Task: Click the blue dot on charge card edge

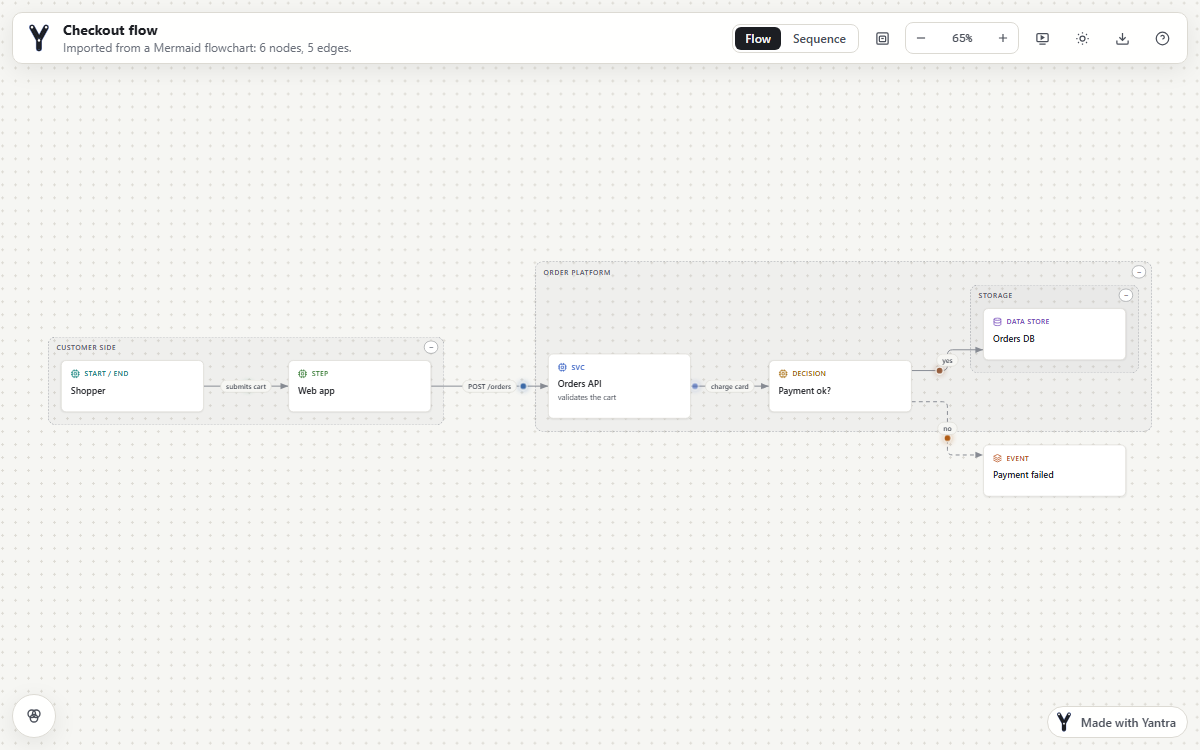Action: 695,386
